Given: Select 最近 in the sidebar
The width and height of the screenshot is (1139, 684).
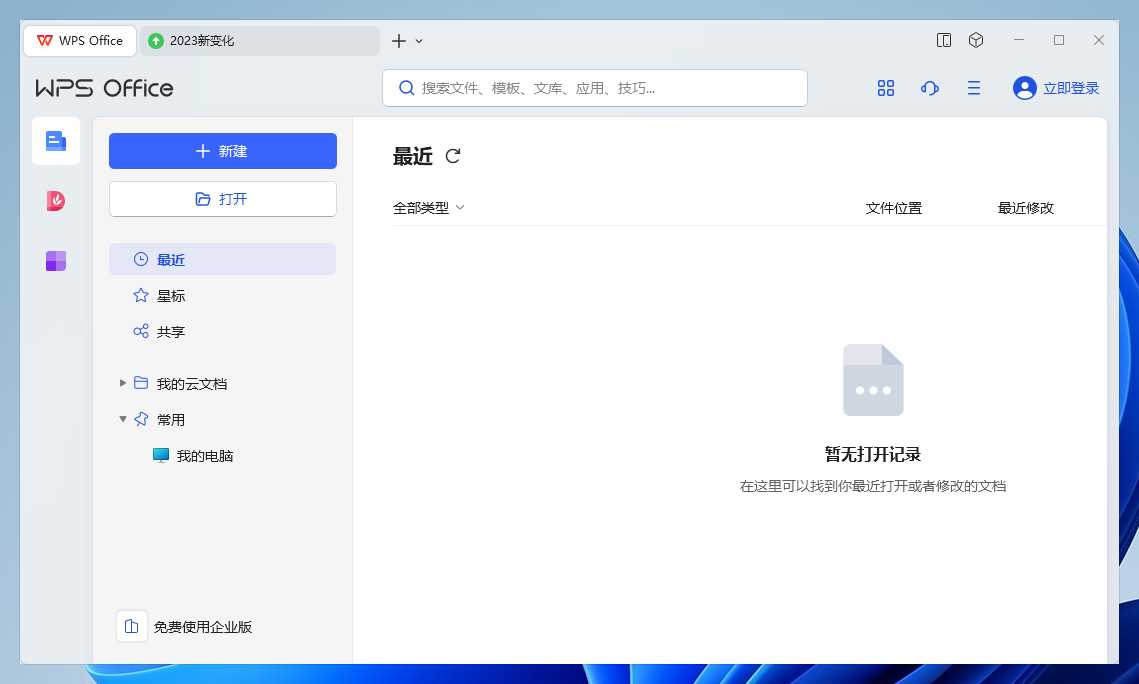Looking at the screenshot, I should [222, 259].
